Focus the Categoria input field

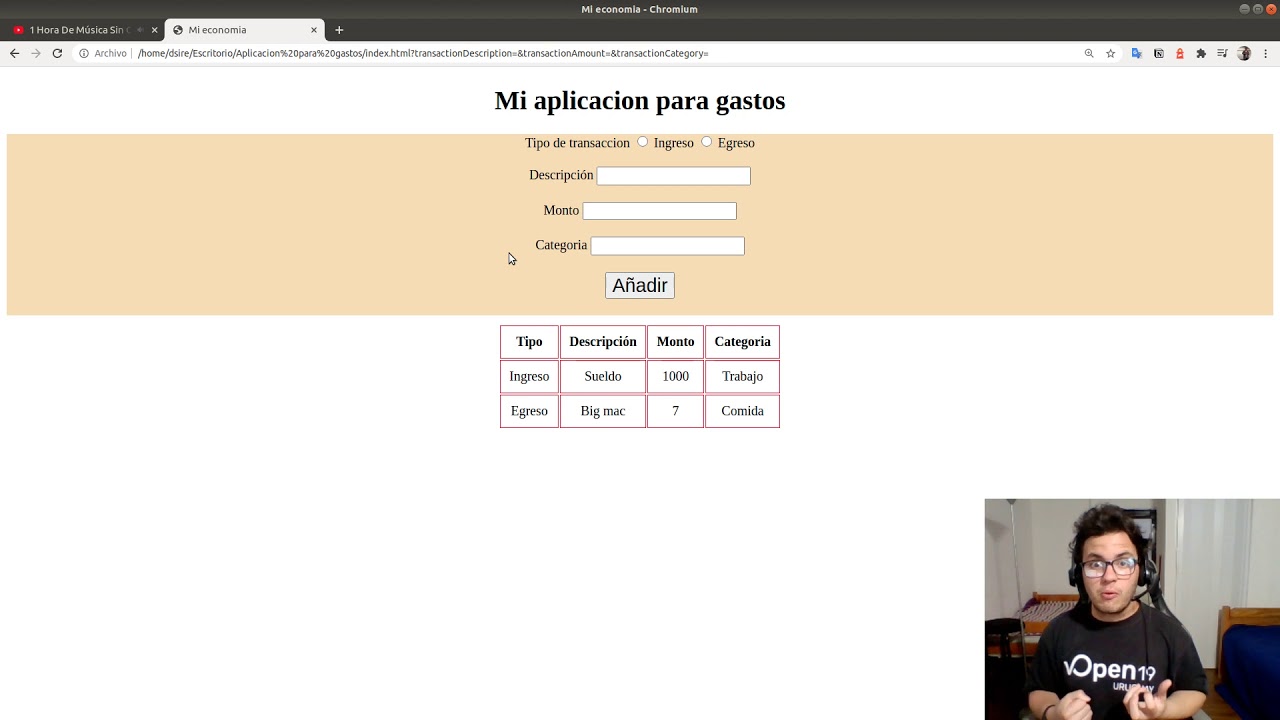(x=667, y=246)
